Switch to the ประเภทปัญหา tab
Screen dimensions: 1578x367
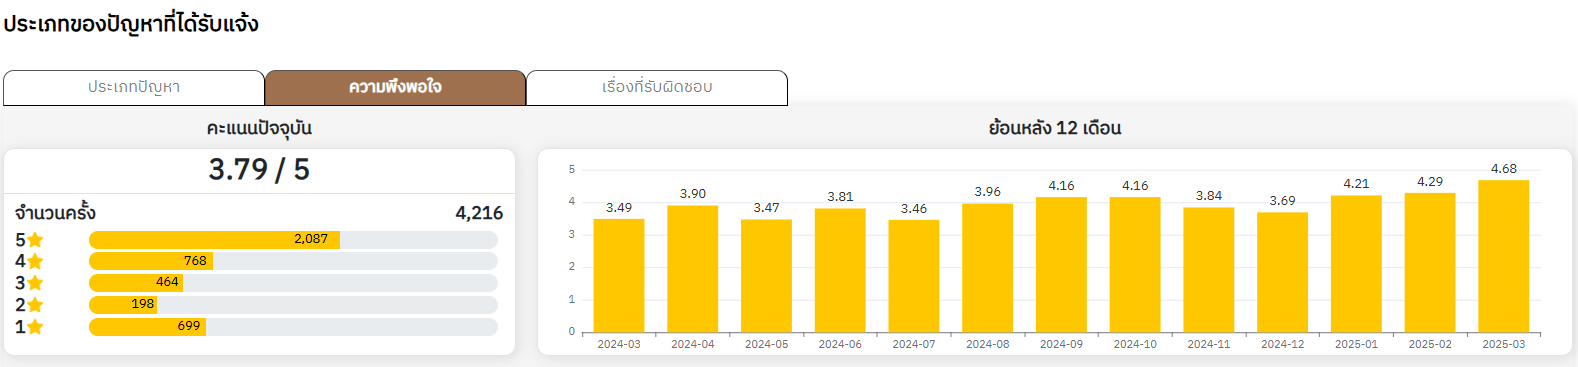click(134, 88)
